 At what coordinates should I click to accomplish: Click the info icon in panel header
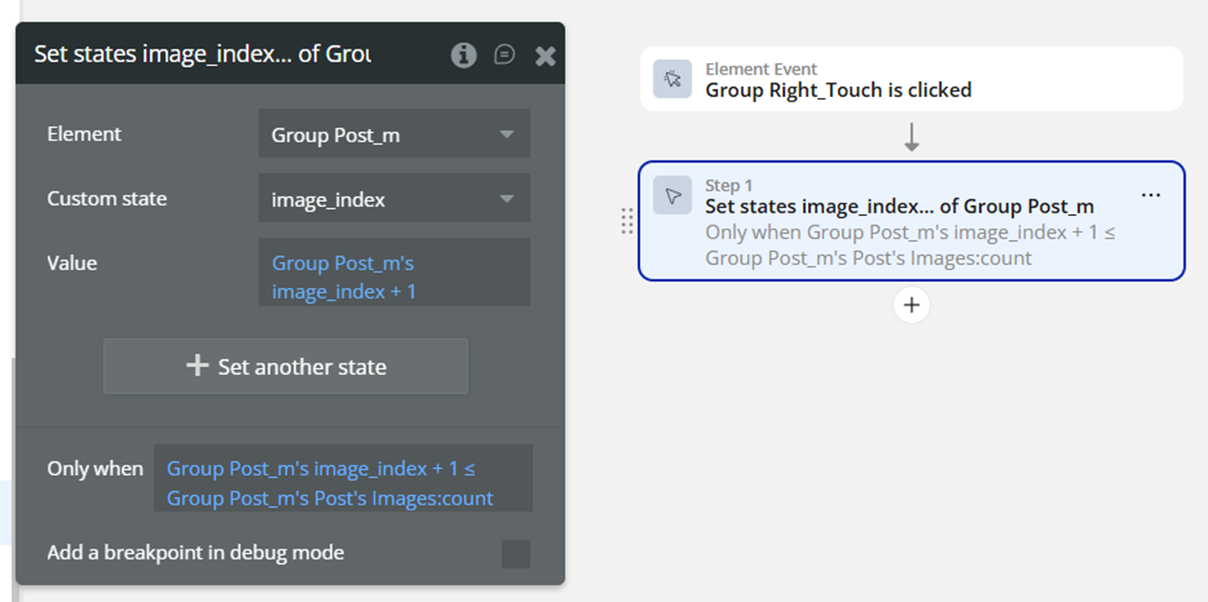[x=463, y=55]
